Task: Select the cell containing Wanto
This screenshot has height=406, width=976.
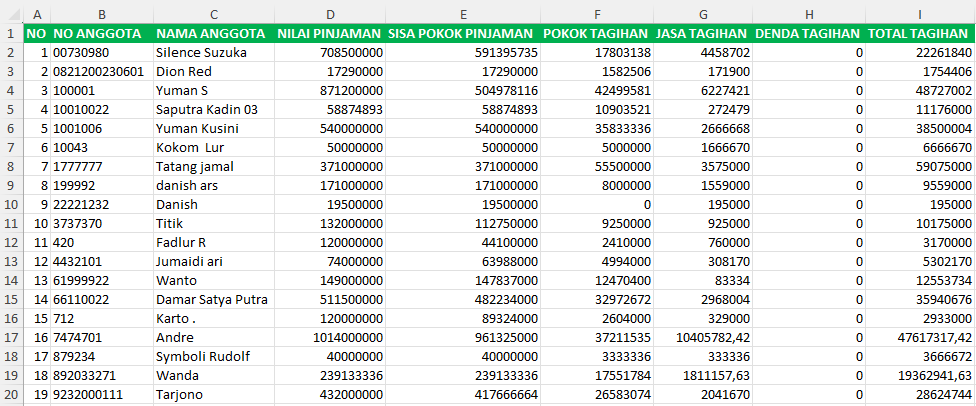Action: click(x=214, y=280)
